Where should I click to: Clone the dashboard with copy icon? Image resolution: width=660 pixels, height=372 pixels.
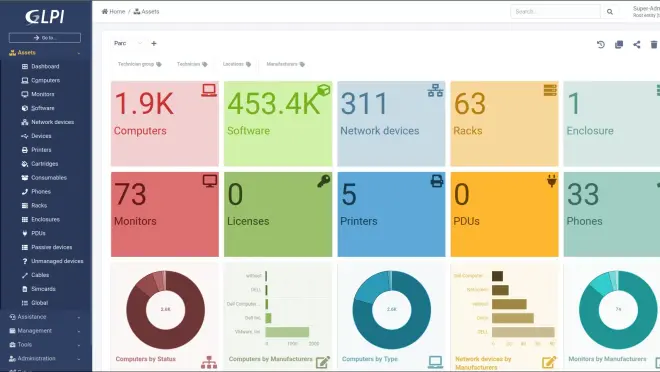click(619, 45)
